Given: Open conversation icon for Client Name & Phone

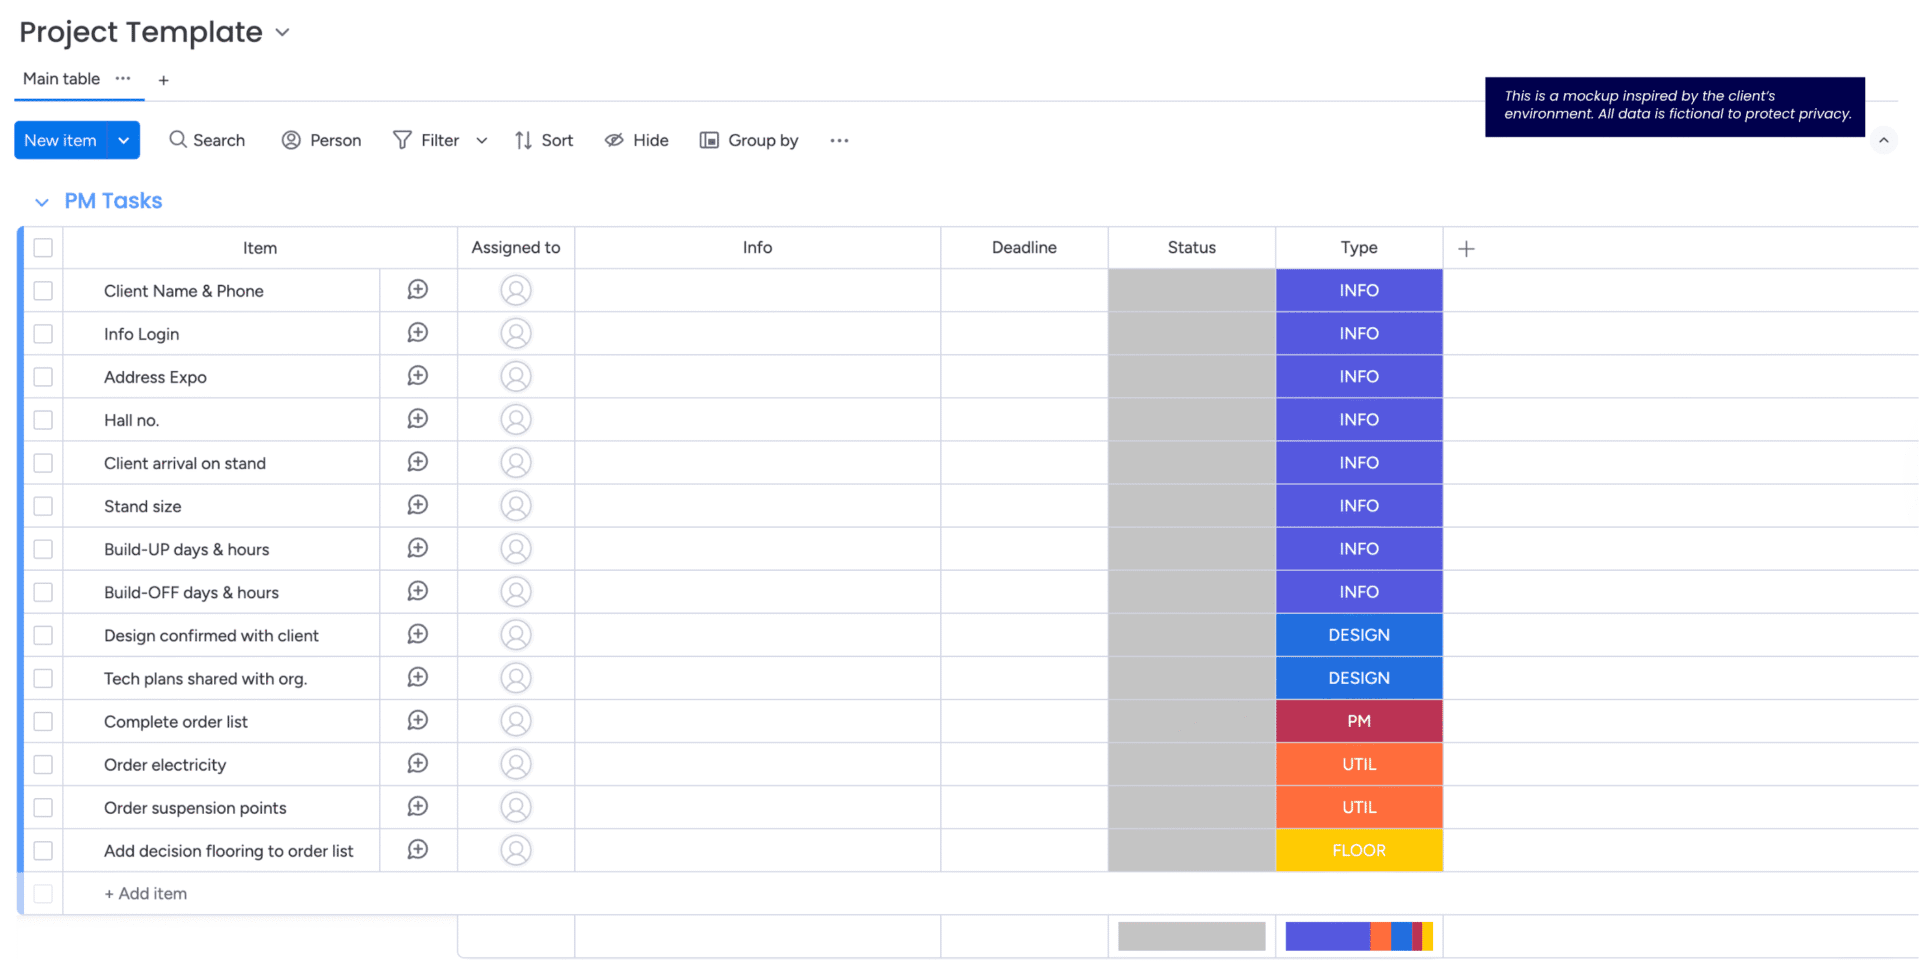Looking at the screenshot, I should (417, 290).
